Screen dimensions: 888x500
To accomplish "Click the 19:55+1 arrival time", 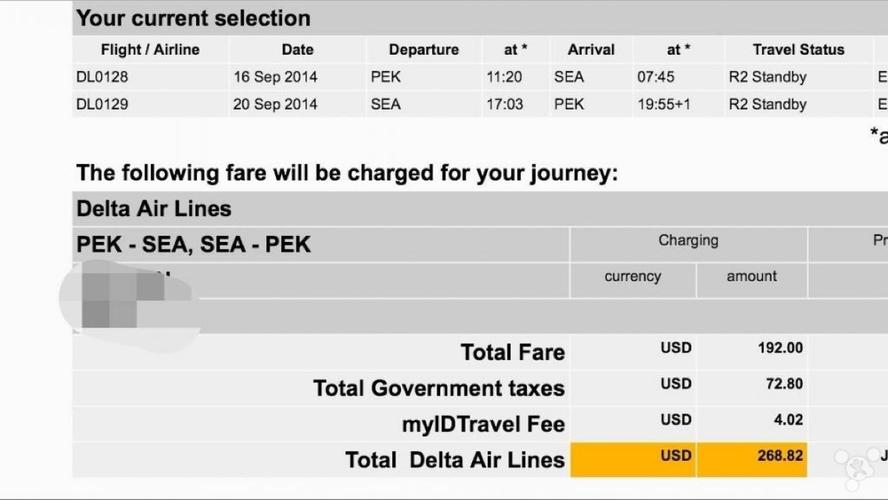I will 664,104.
